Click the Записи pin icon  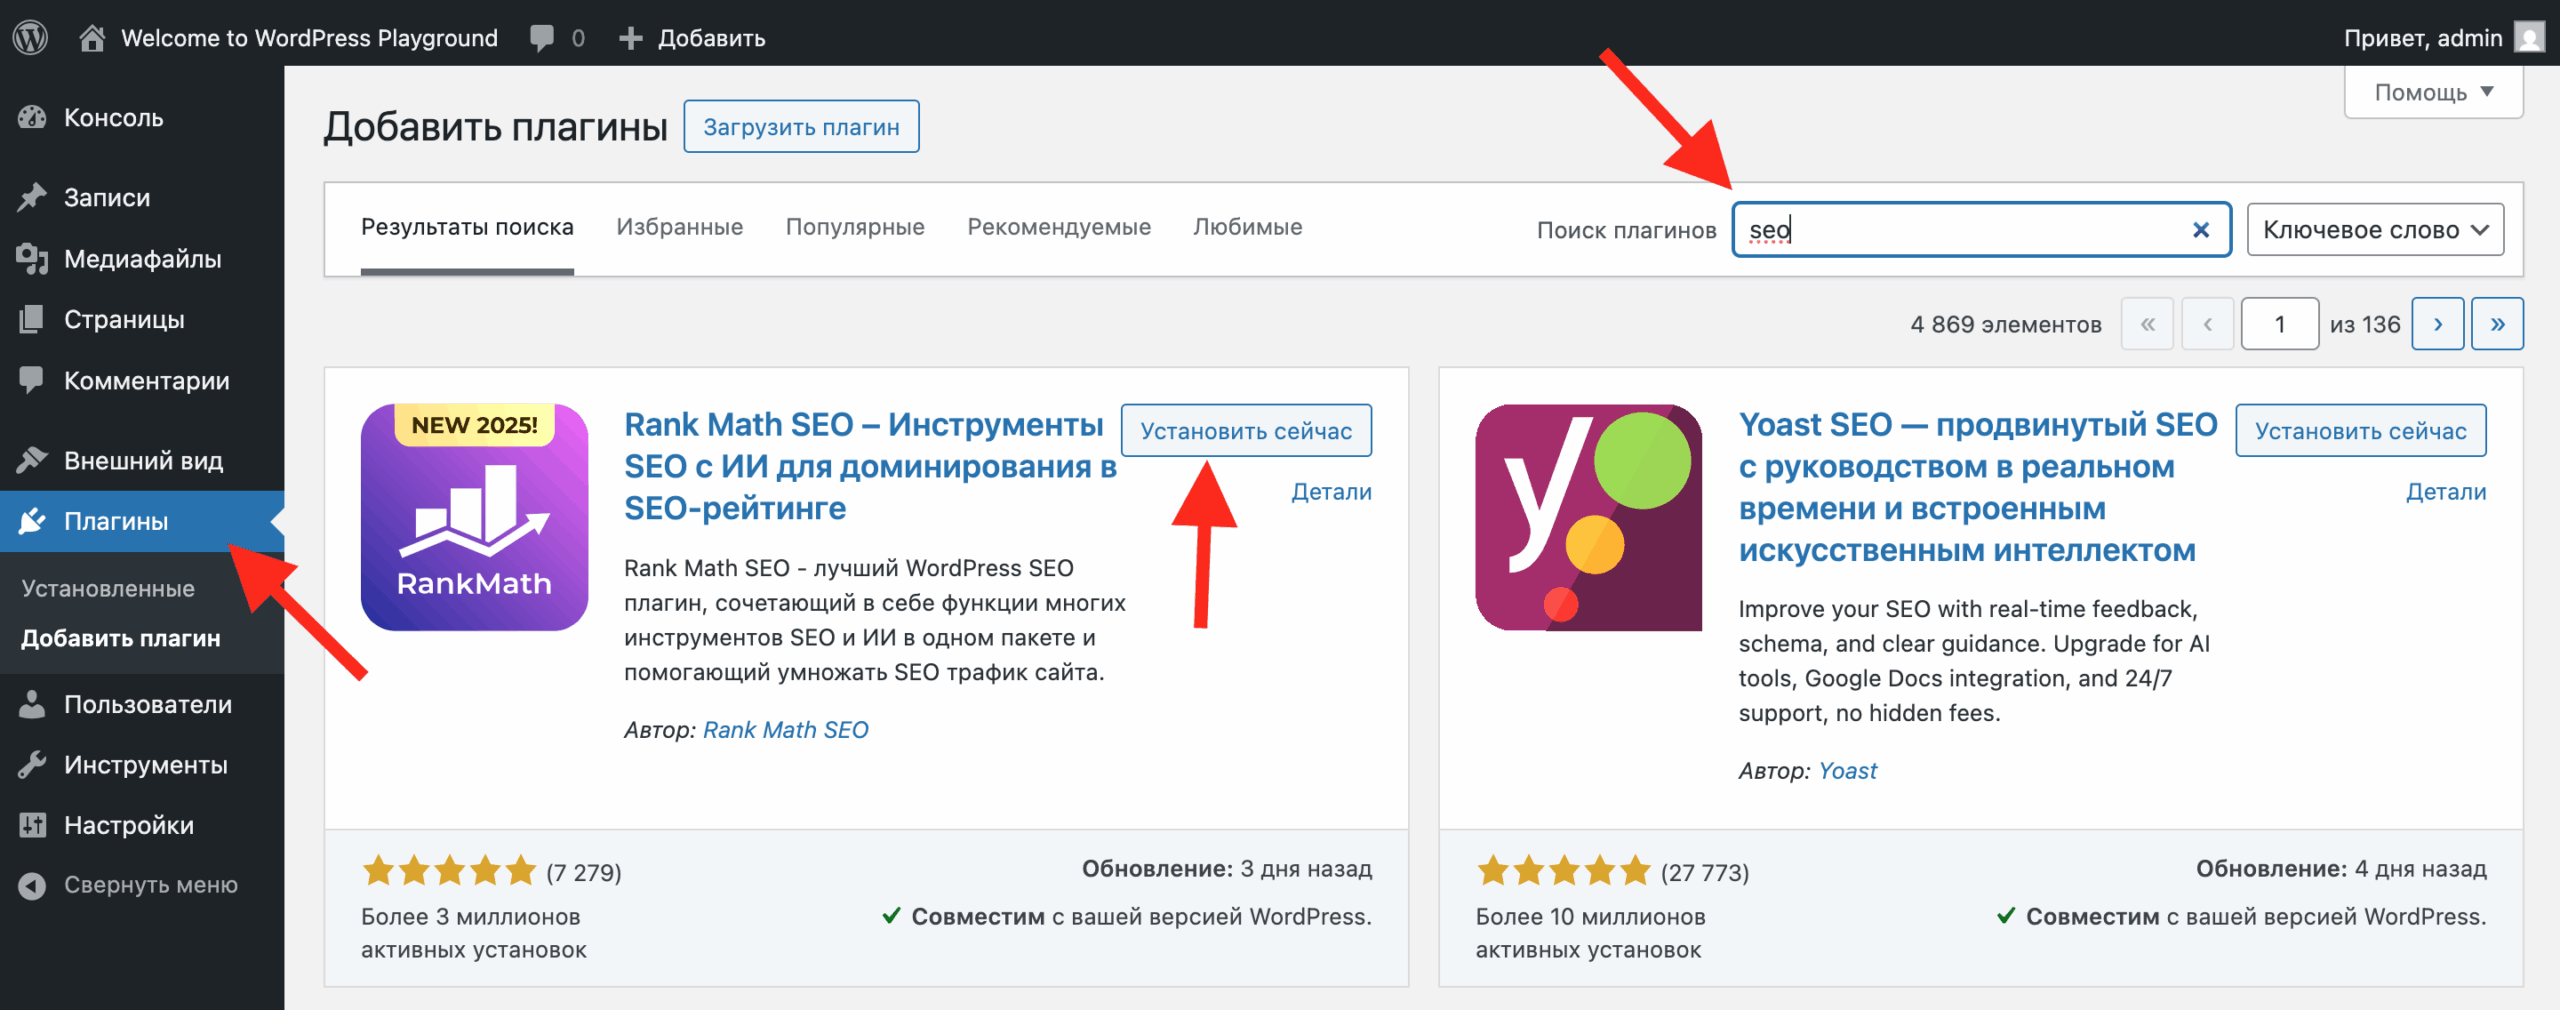pos(32,197)
